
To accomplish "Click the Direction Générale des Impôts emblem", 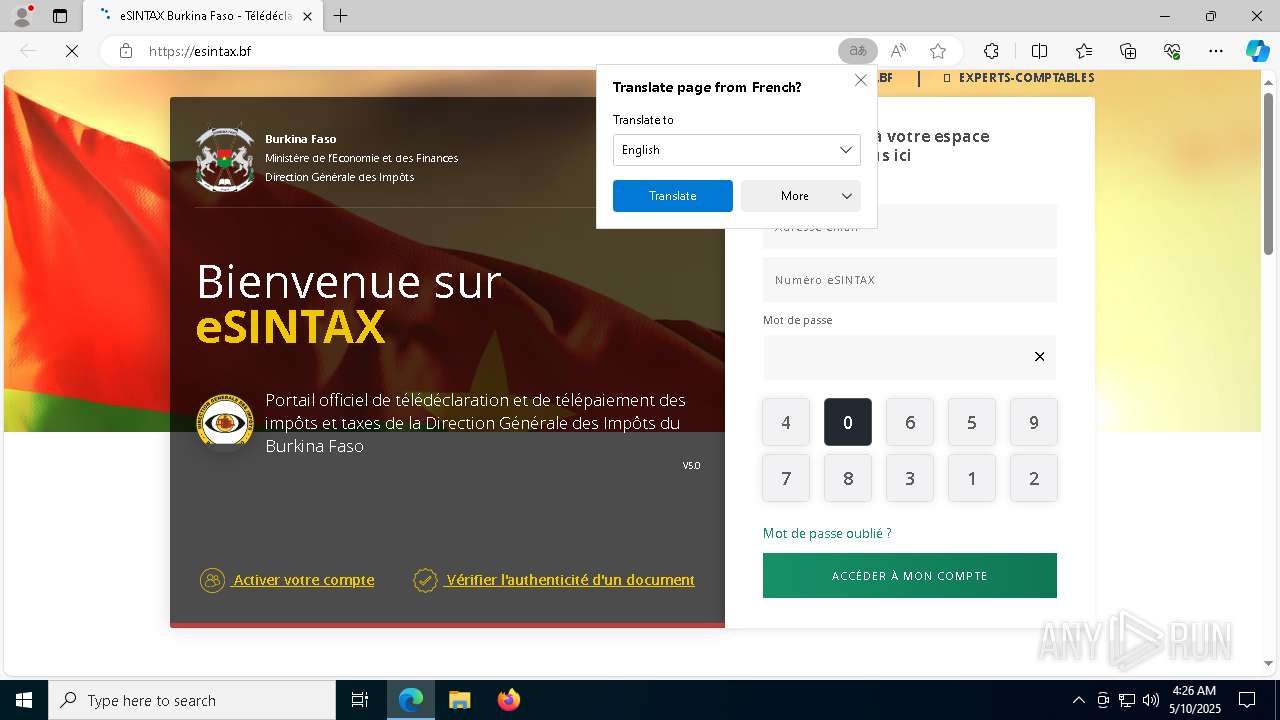I will point(225,422).
